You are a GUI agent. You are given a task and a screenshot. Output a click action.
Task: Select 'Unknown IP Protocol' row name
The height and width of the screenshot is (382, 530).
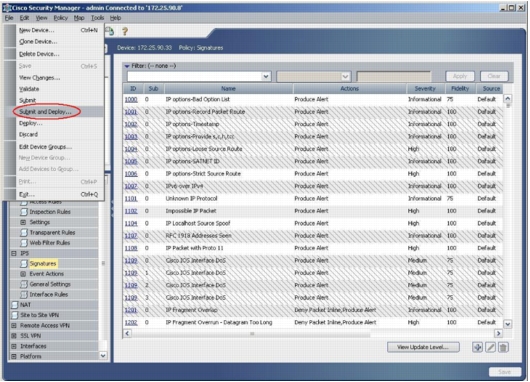point(191,198)
